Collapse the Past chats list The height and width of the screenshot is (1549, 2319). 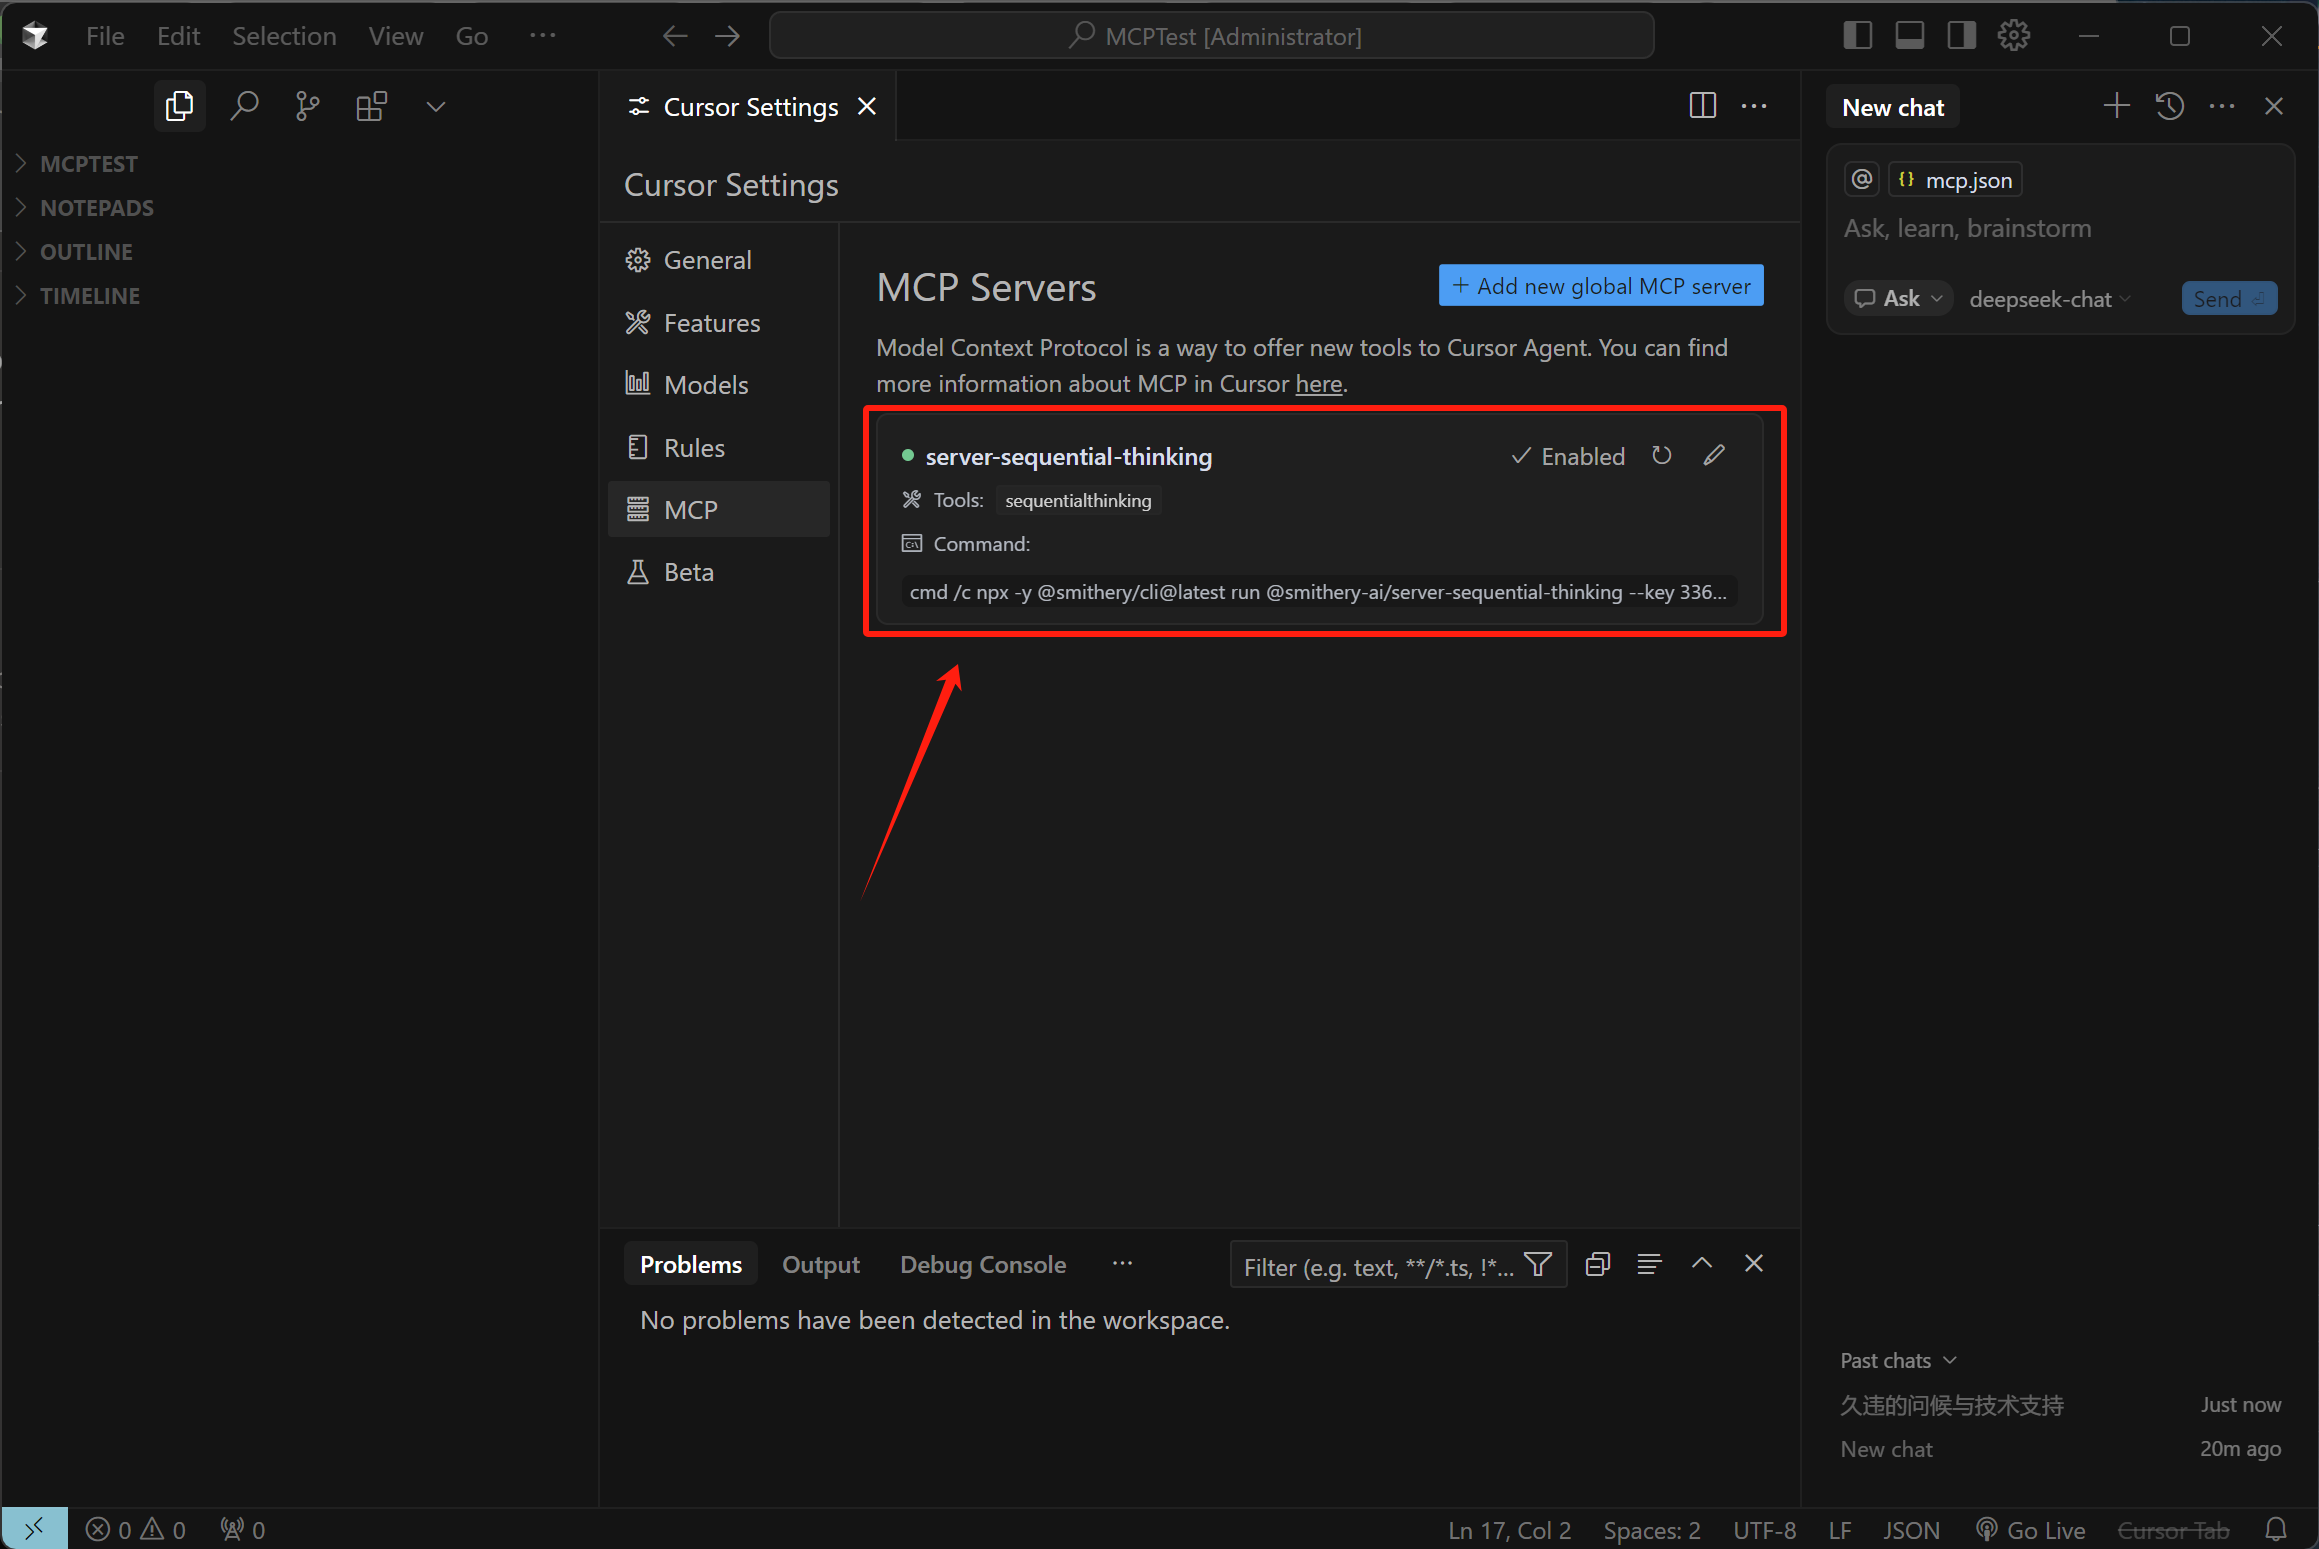pos(1898,1361)
